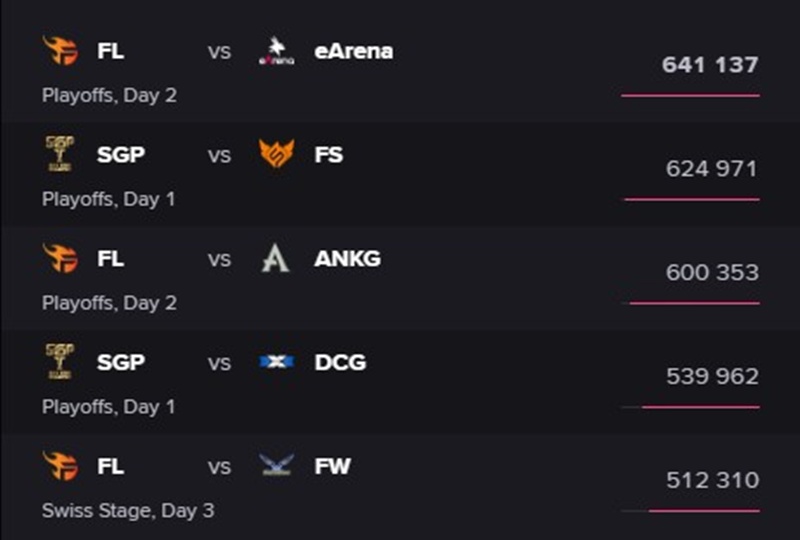The image size is (800, 540).
Task: Open the eArena team name link
Action: (354, 52)
